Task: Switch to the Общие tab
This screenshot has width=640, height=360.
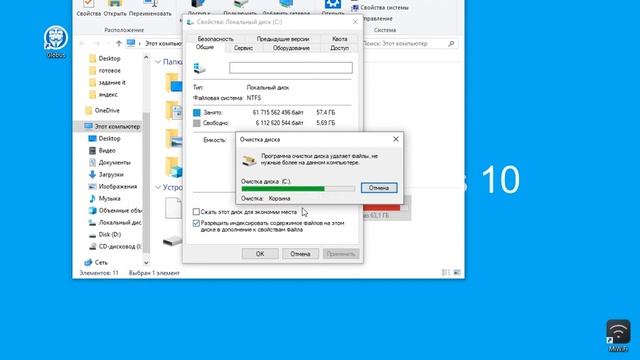Action: 205,47
